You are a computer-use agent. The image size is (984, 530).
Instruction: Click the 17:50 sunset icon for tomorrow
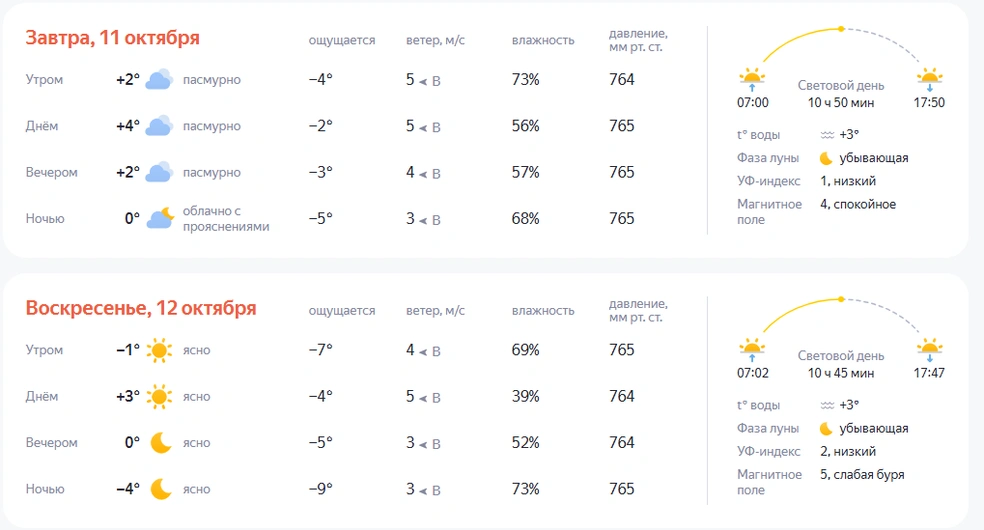pyautogui.click(x=930, y=79)
